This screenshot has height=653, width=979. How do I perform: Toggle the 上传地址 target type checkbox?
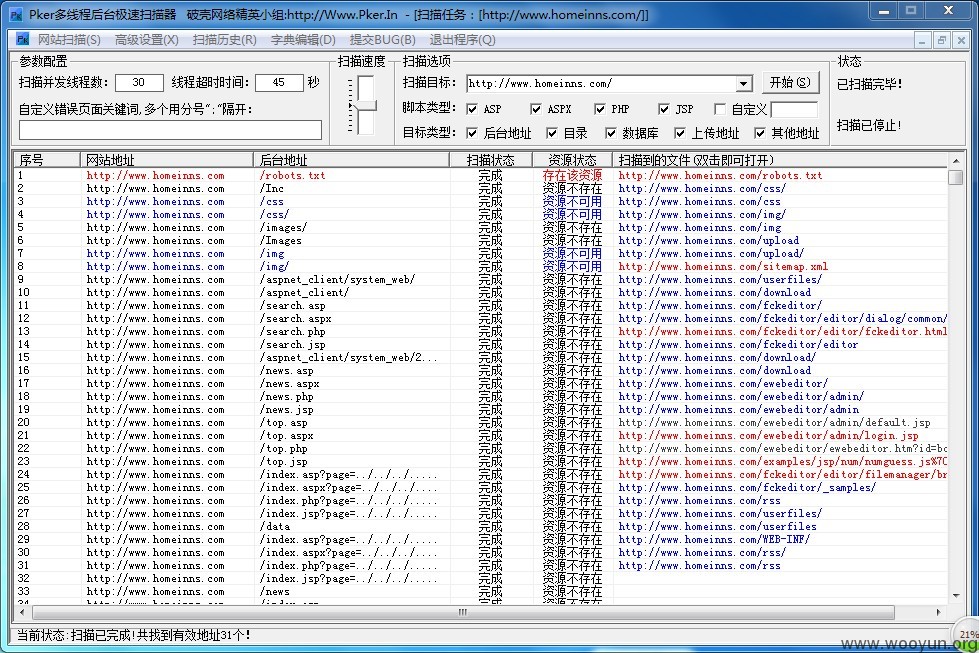click(x=680, y=133)
